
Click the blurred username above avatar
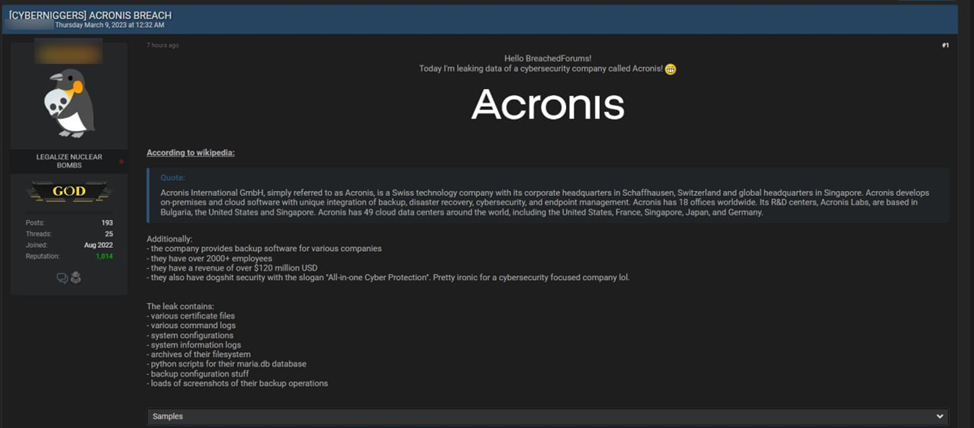pos(69,54)
